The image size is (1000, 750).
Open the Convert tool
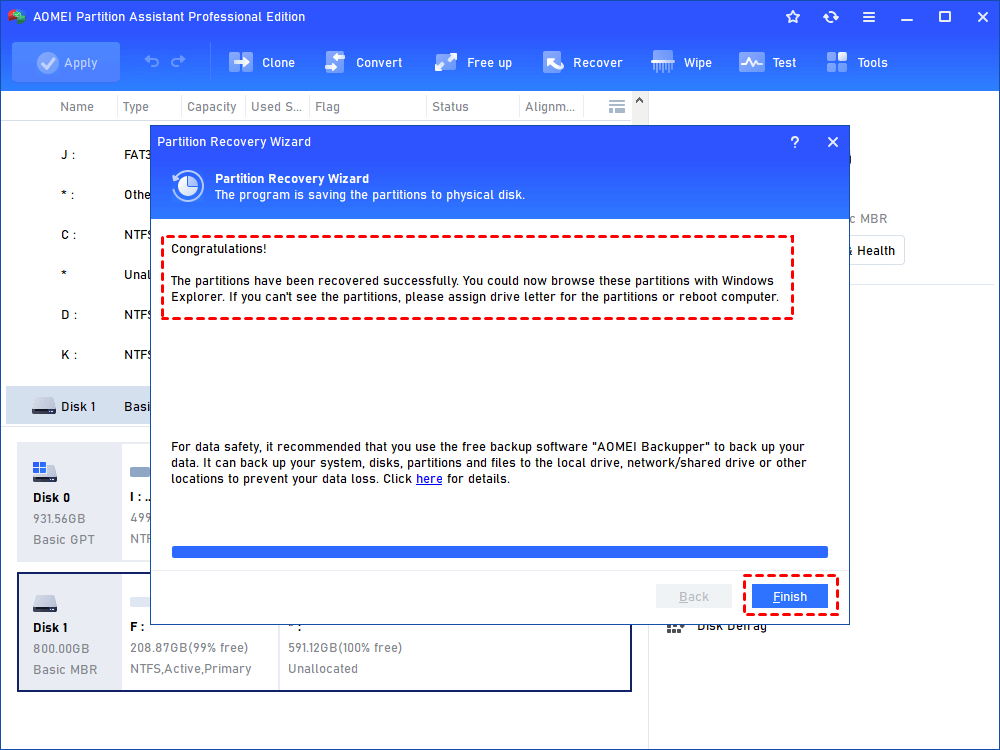pyautogui.click(x=364, y=62)
